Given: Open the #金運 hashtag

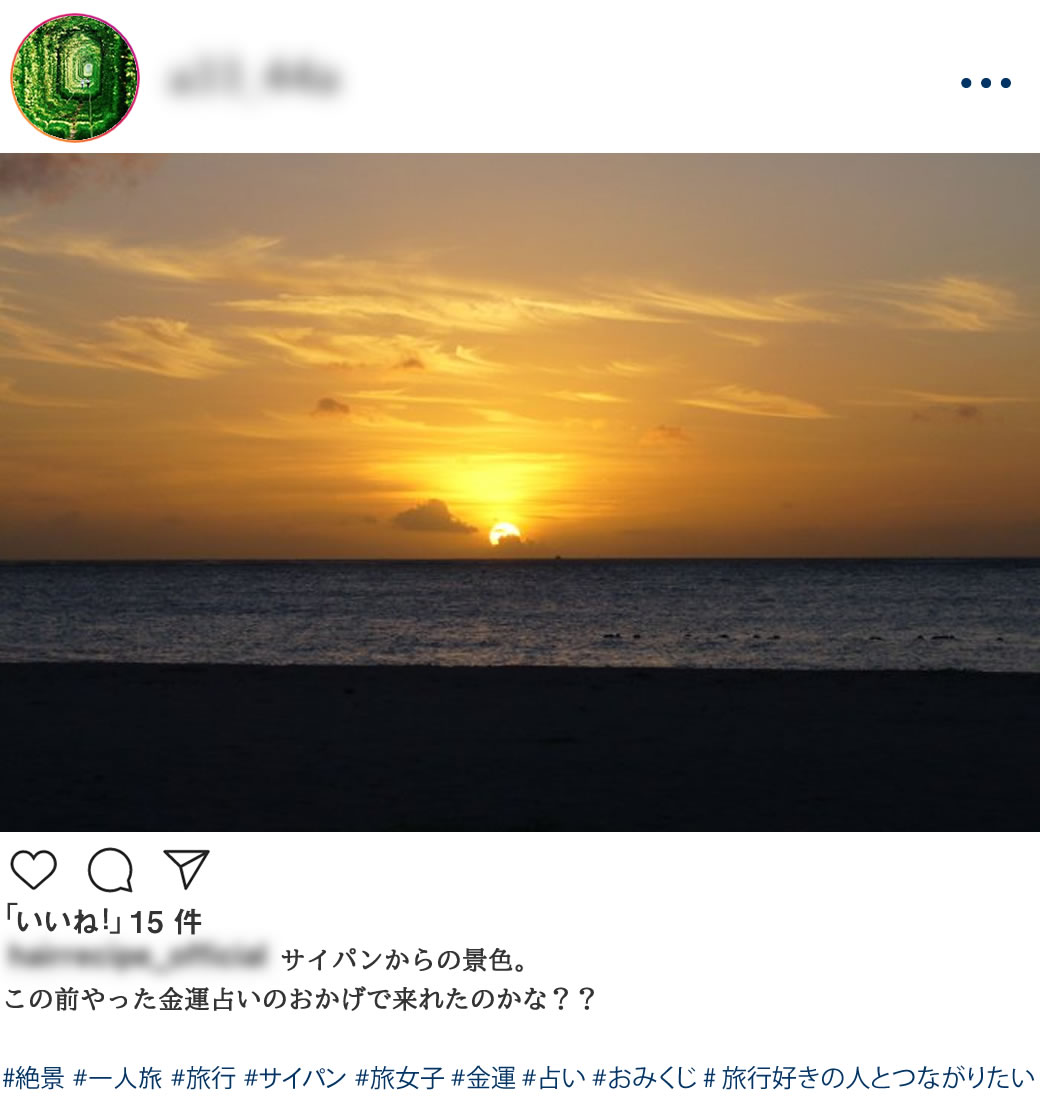Looking at the screenshot, I should pyautogui.click(x=483, y=1078).
